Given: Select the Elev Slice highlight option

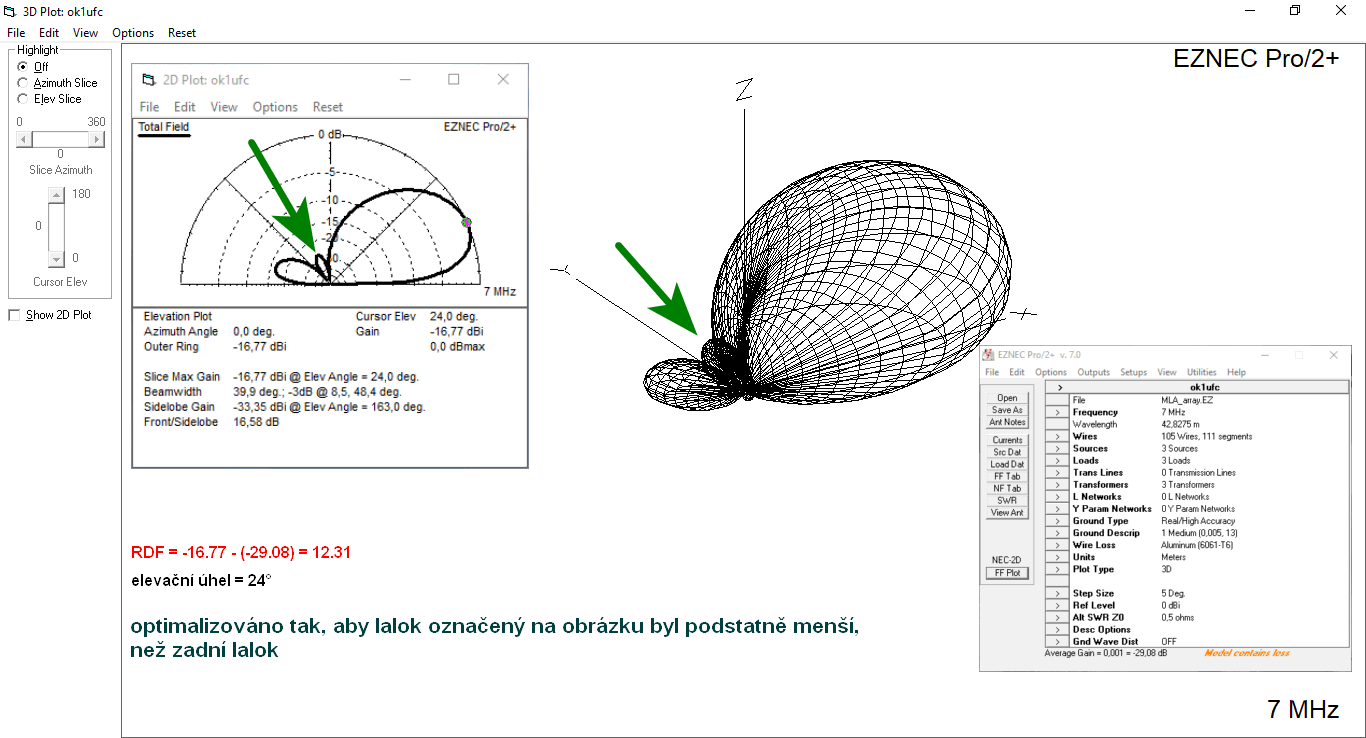Looking at the screenshot, I should (23, 99).
